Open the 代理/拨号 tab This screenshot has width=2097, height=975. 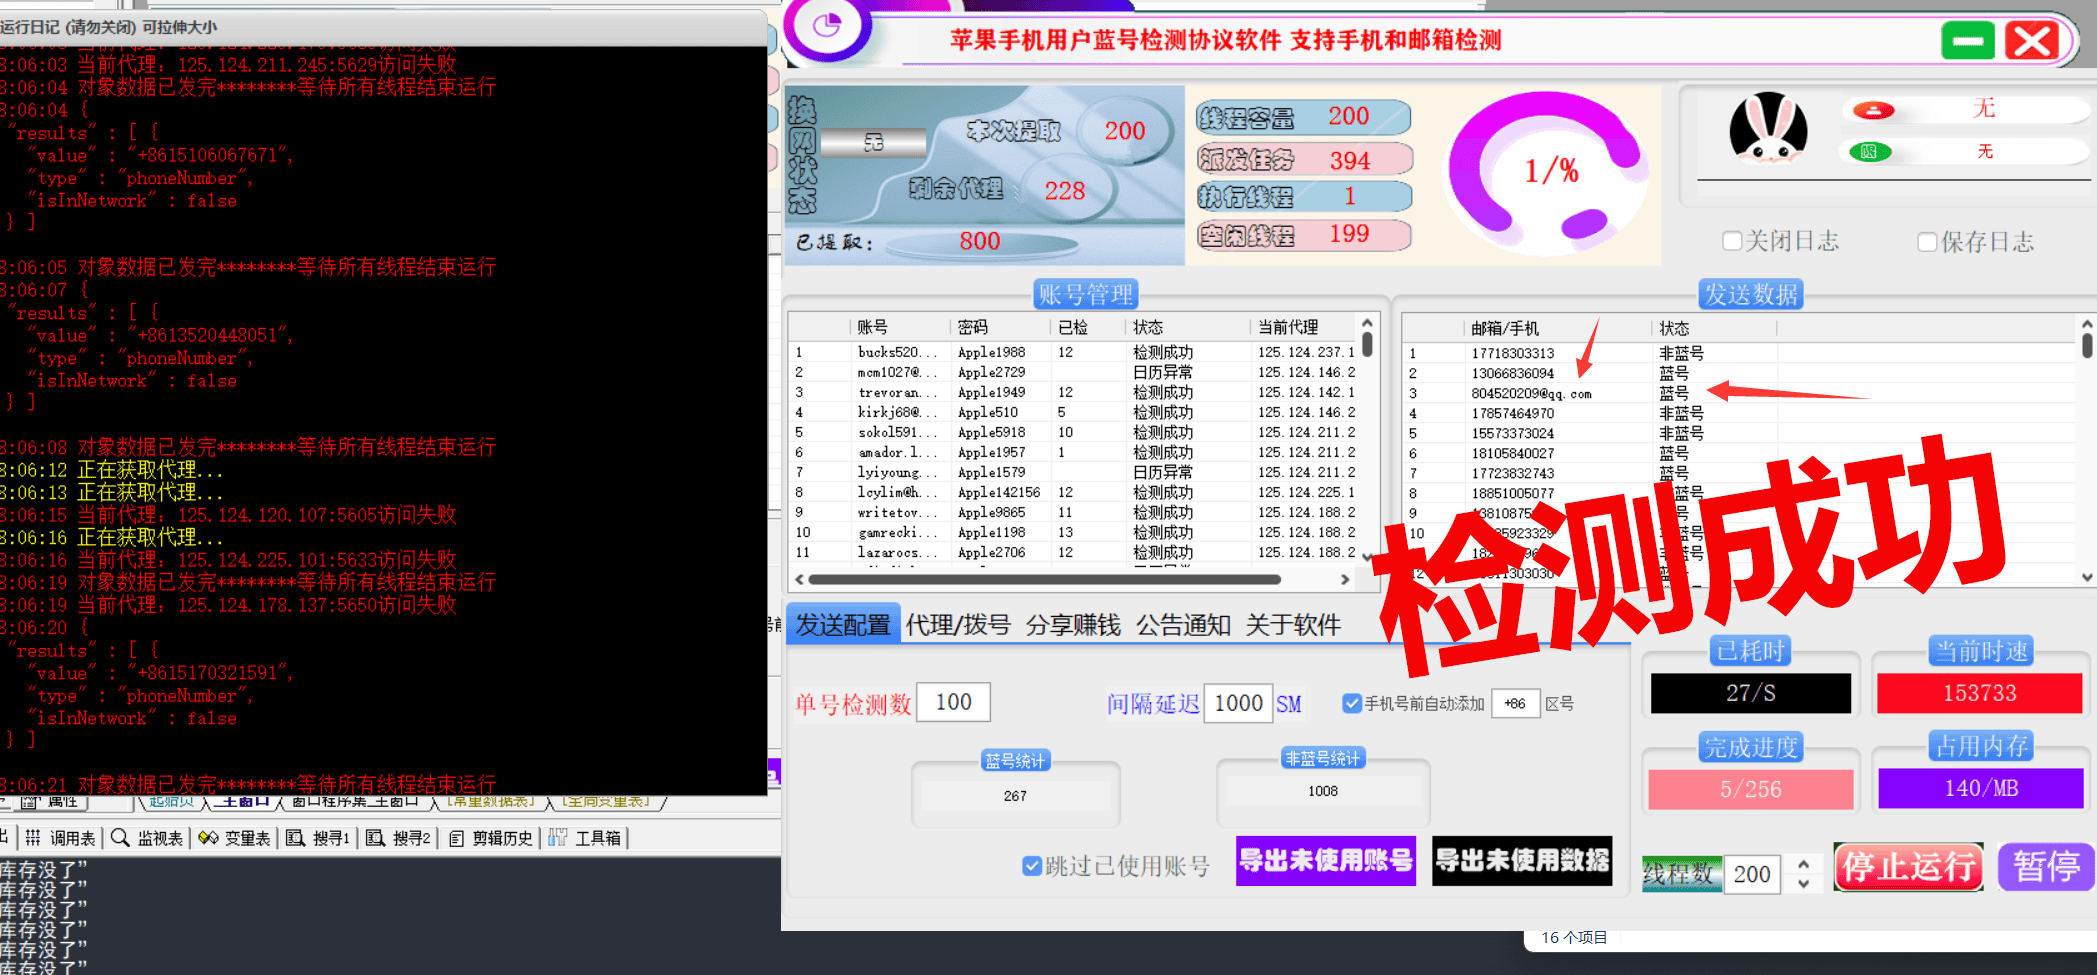click(958, 626)
